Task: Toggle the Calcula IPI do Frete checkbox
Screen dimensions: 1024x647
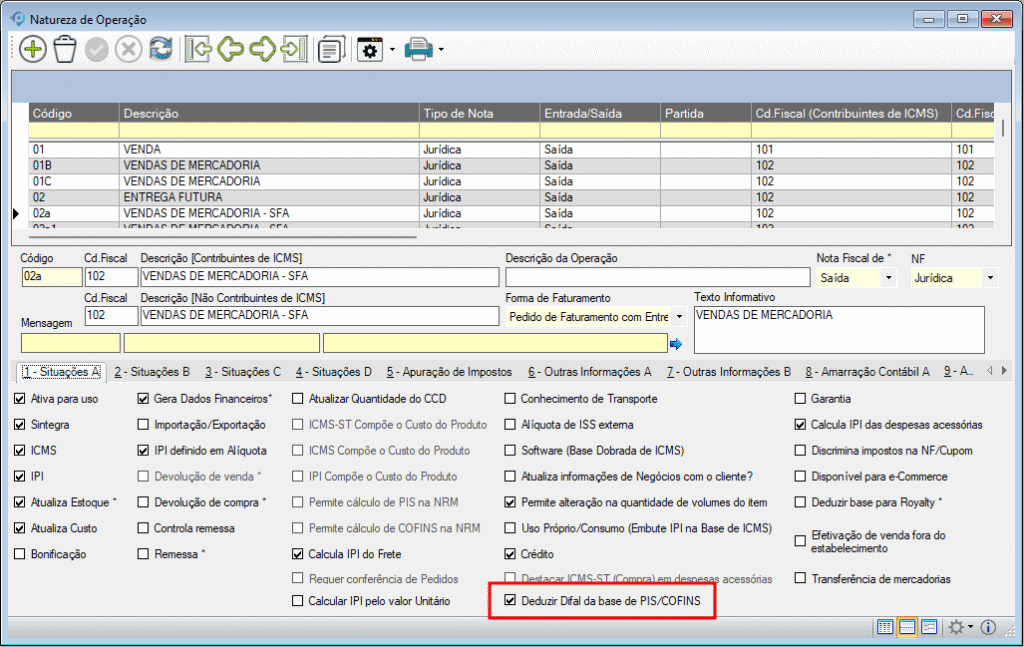Action: coord(298,554)
